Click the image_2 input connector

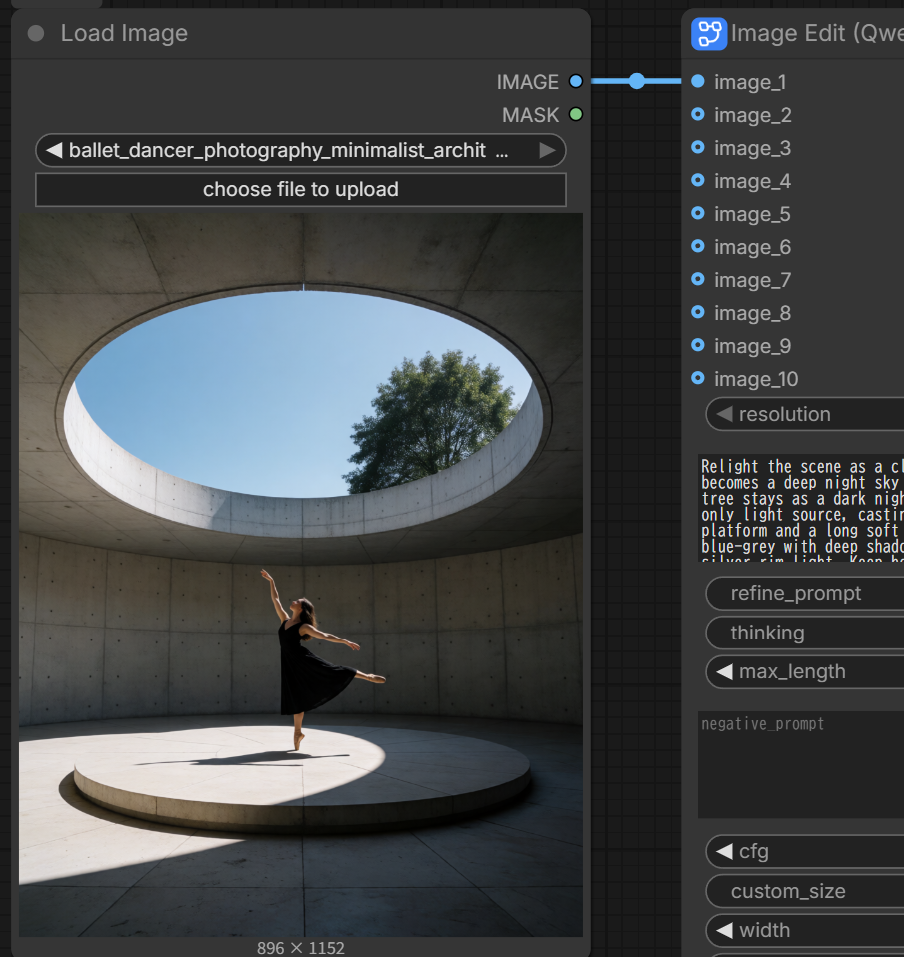click(698, 114)
